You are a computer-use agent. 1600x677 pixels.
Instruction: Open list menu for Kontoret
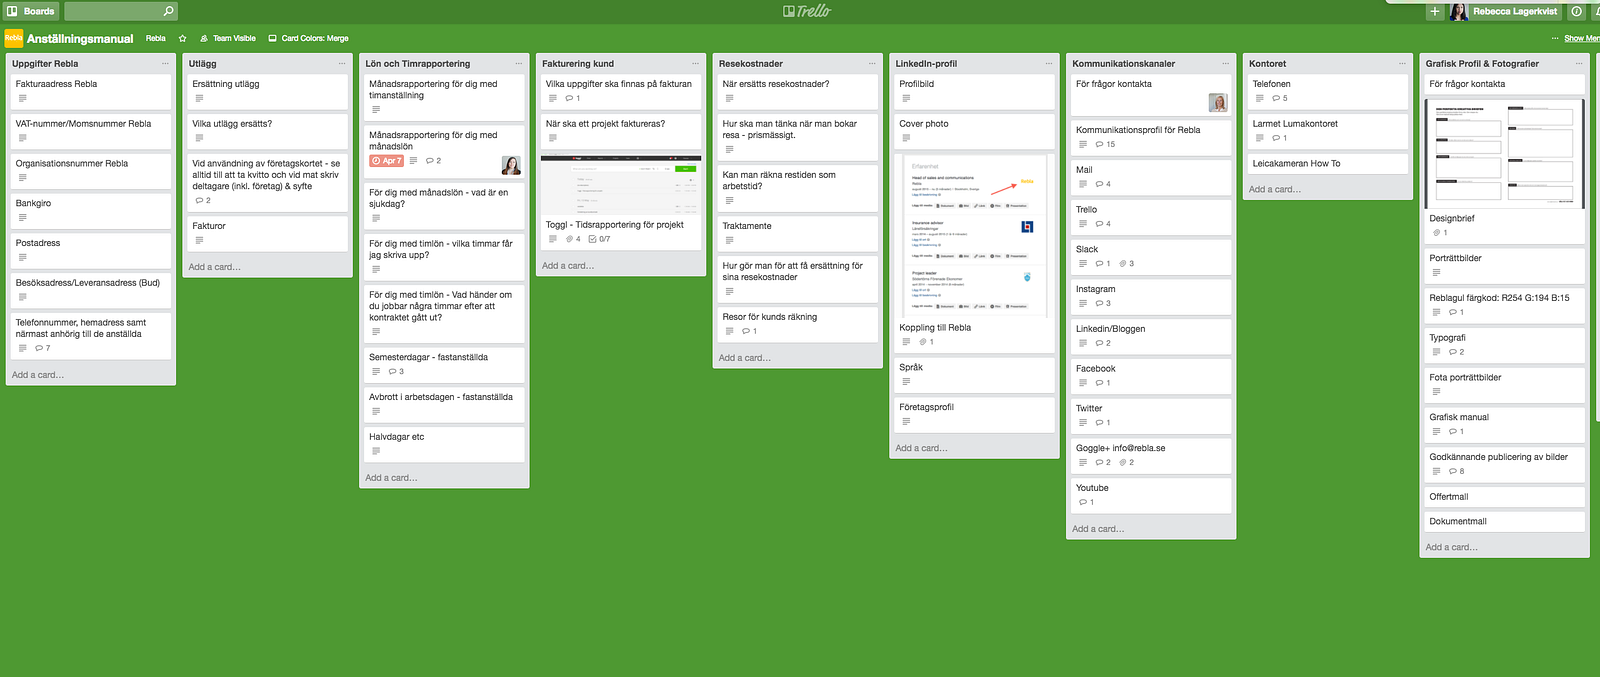click(x=1402, y=63)
